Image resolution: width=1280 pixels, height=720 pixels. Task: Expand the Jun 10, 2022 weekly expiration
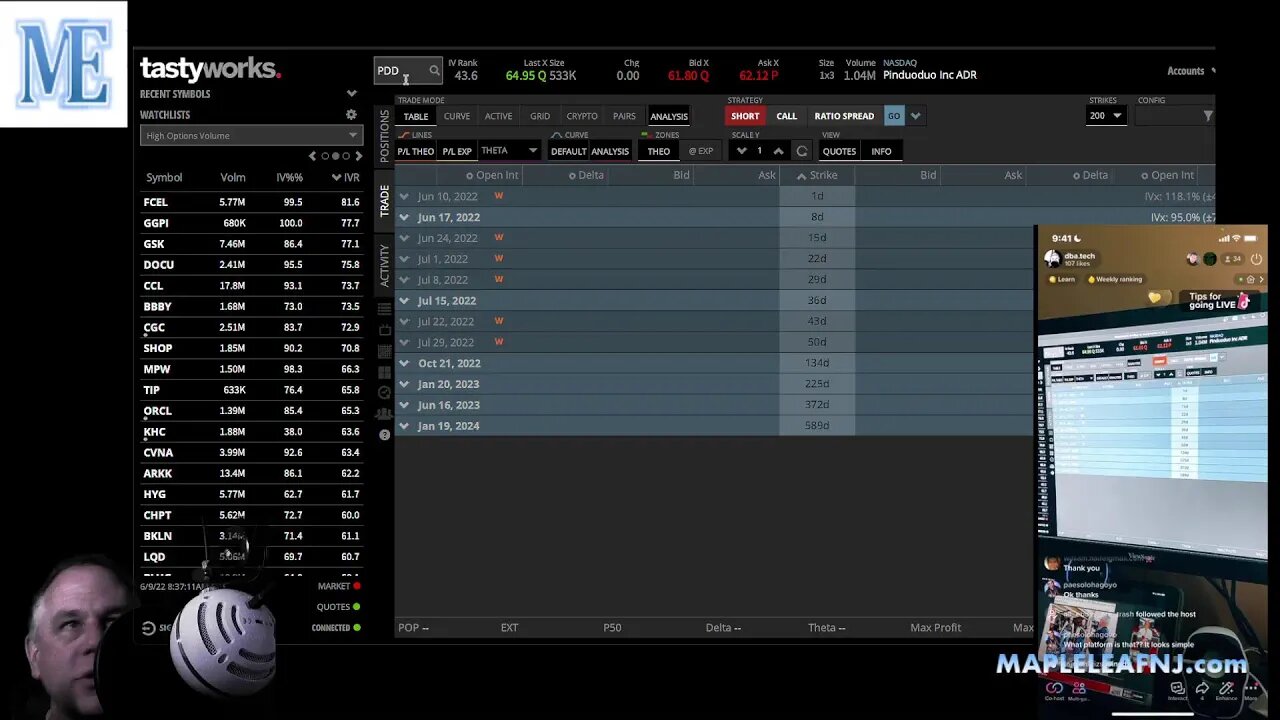404,196
